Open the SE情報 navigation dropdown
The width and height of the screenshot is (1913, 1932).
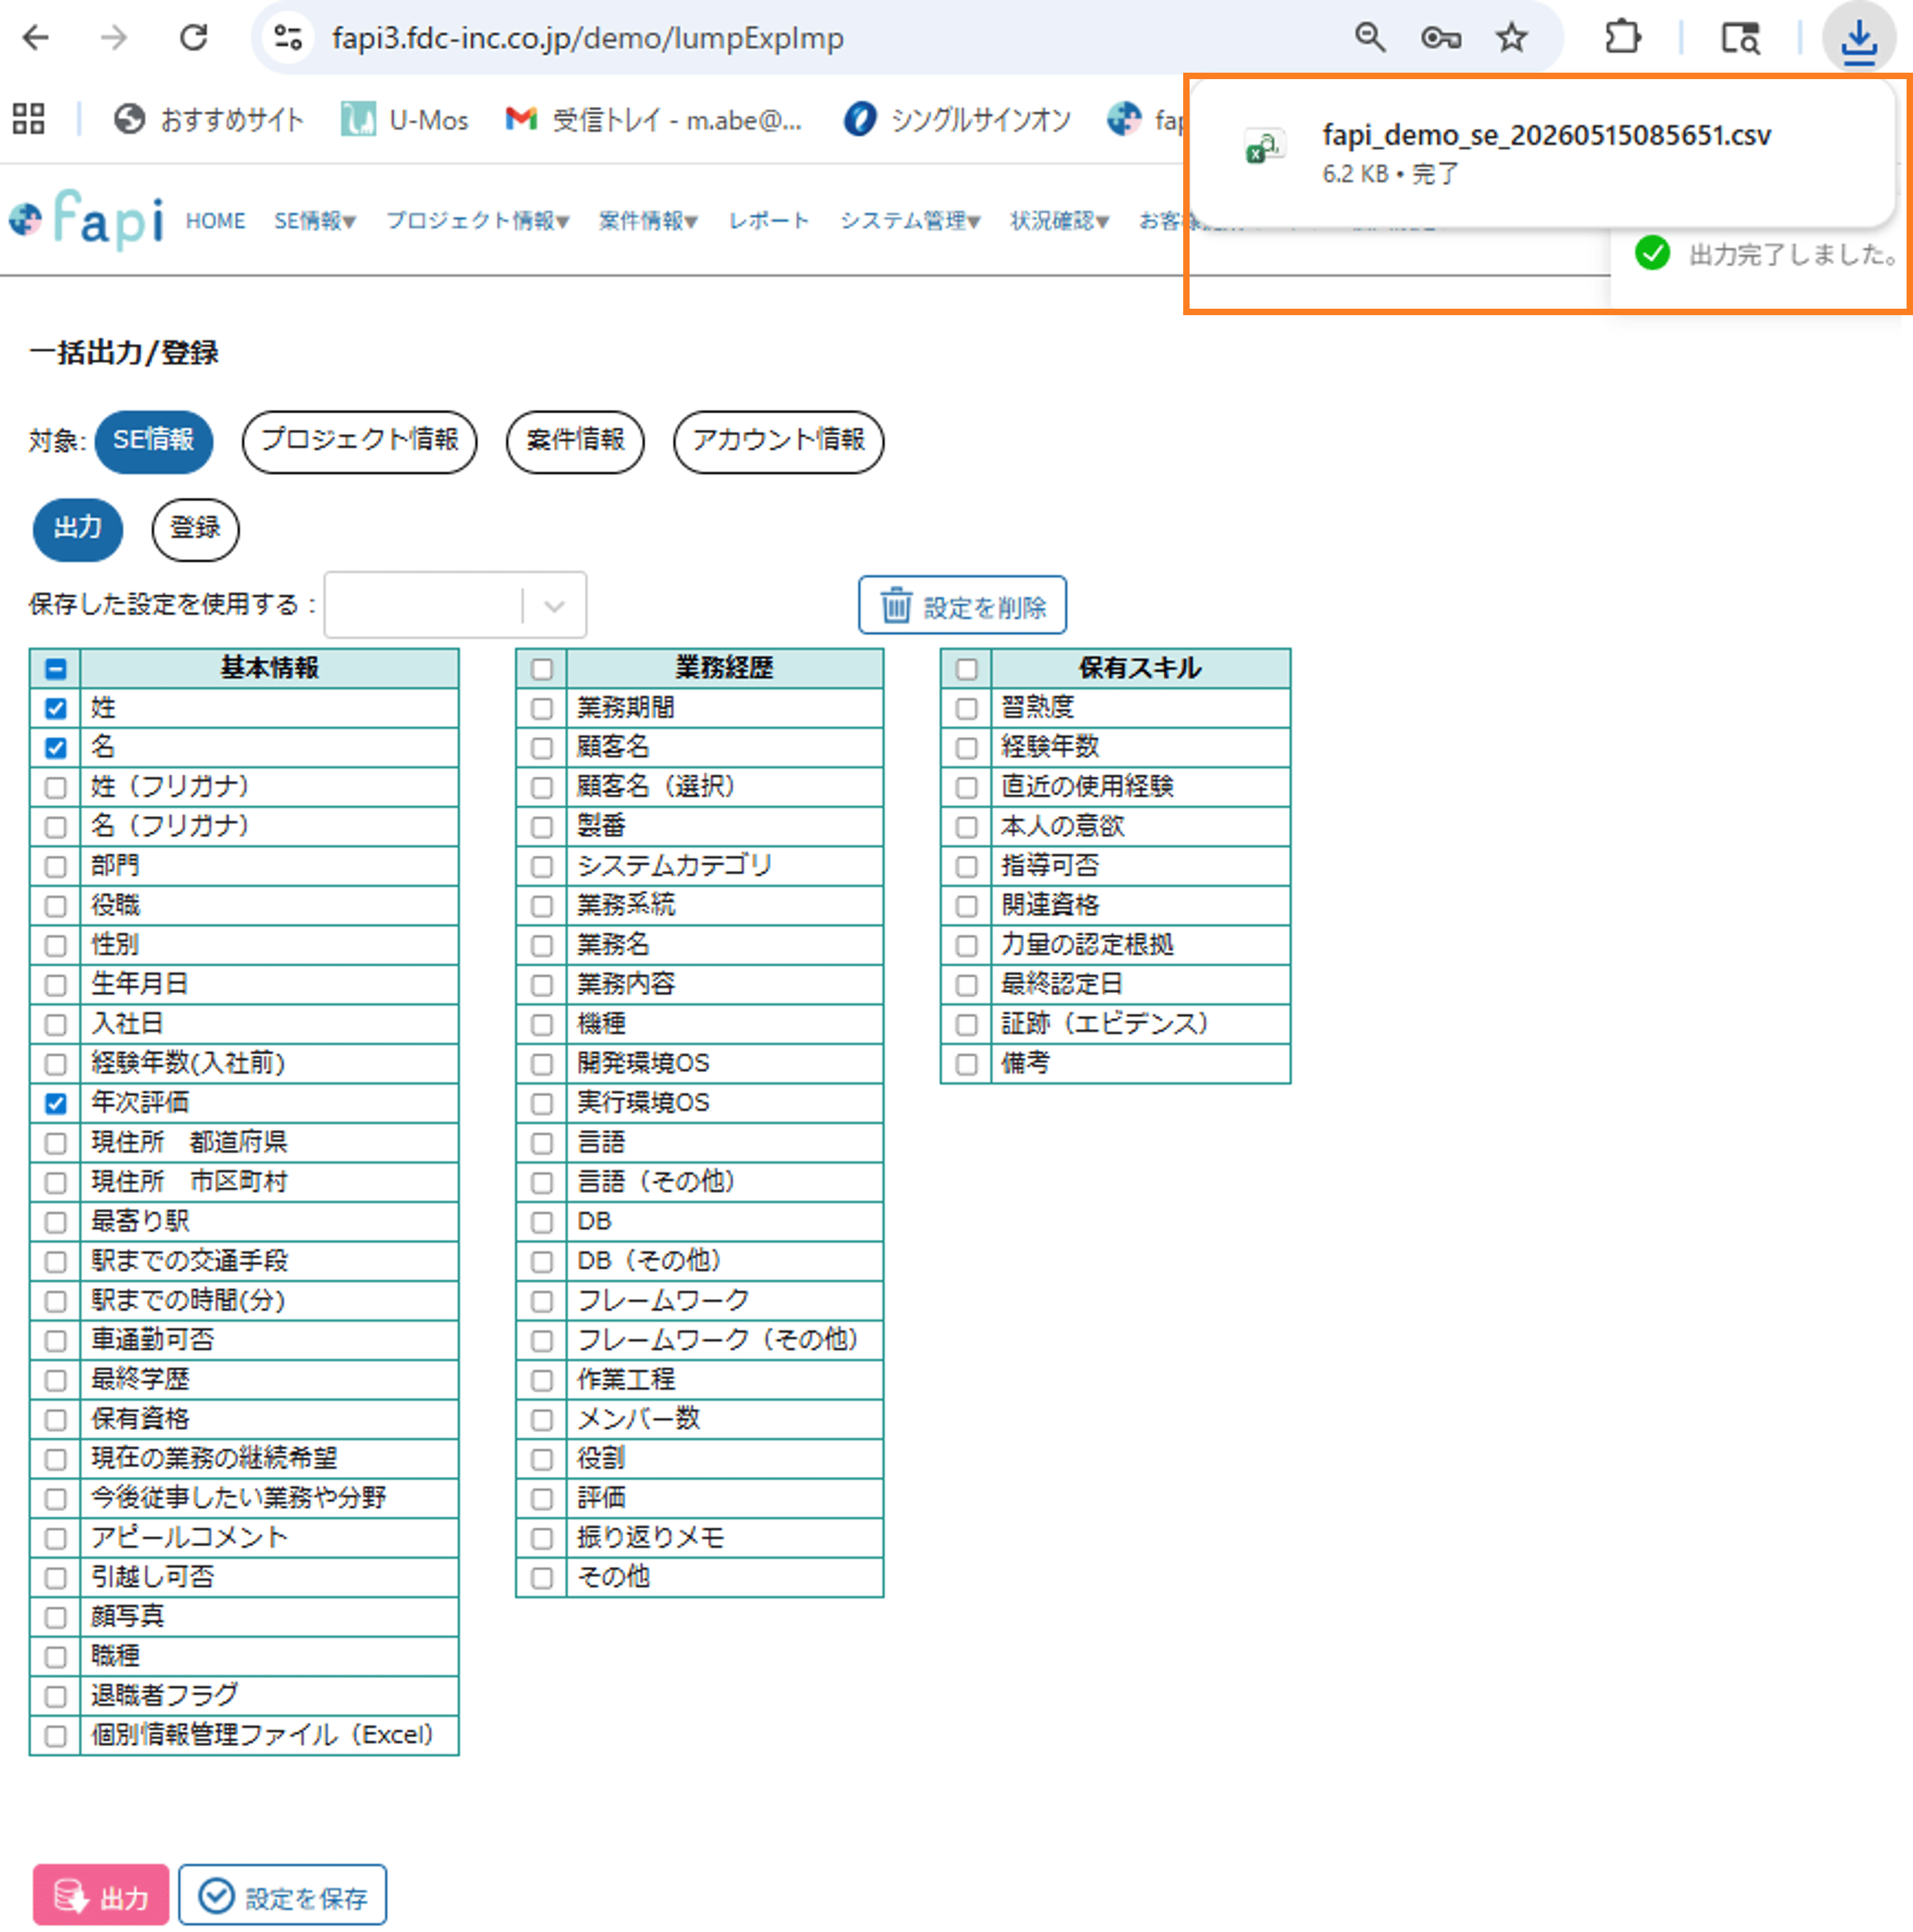[315, 221]
